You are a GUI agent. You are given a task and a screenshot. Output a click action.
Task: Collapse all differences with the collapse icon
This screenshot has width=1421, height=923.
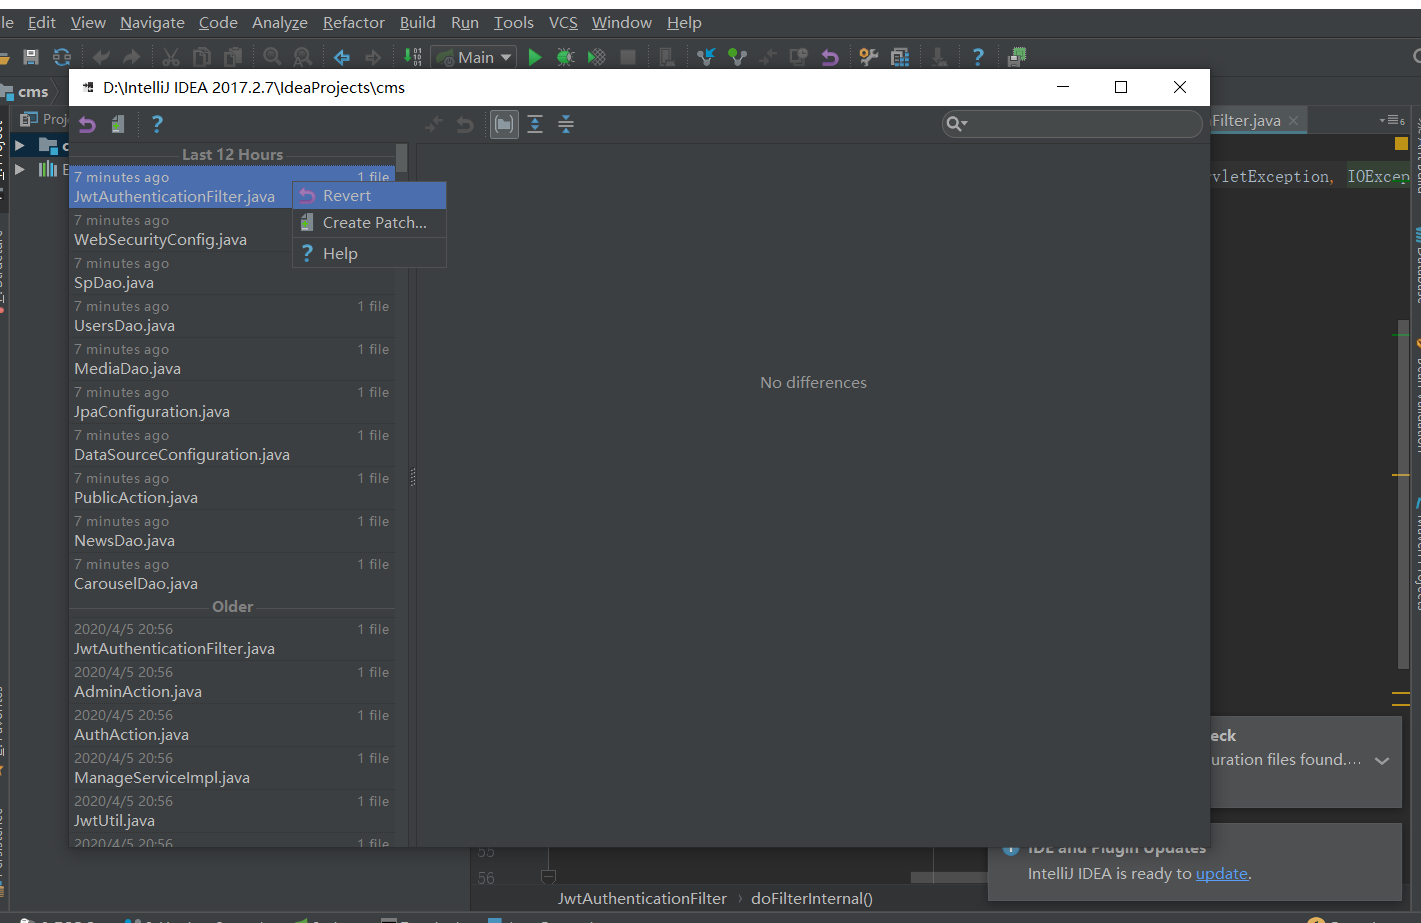566,124
